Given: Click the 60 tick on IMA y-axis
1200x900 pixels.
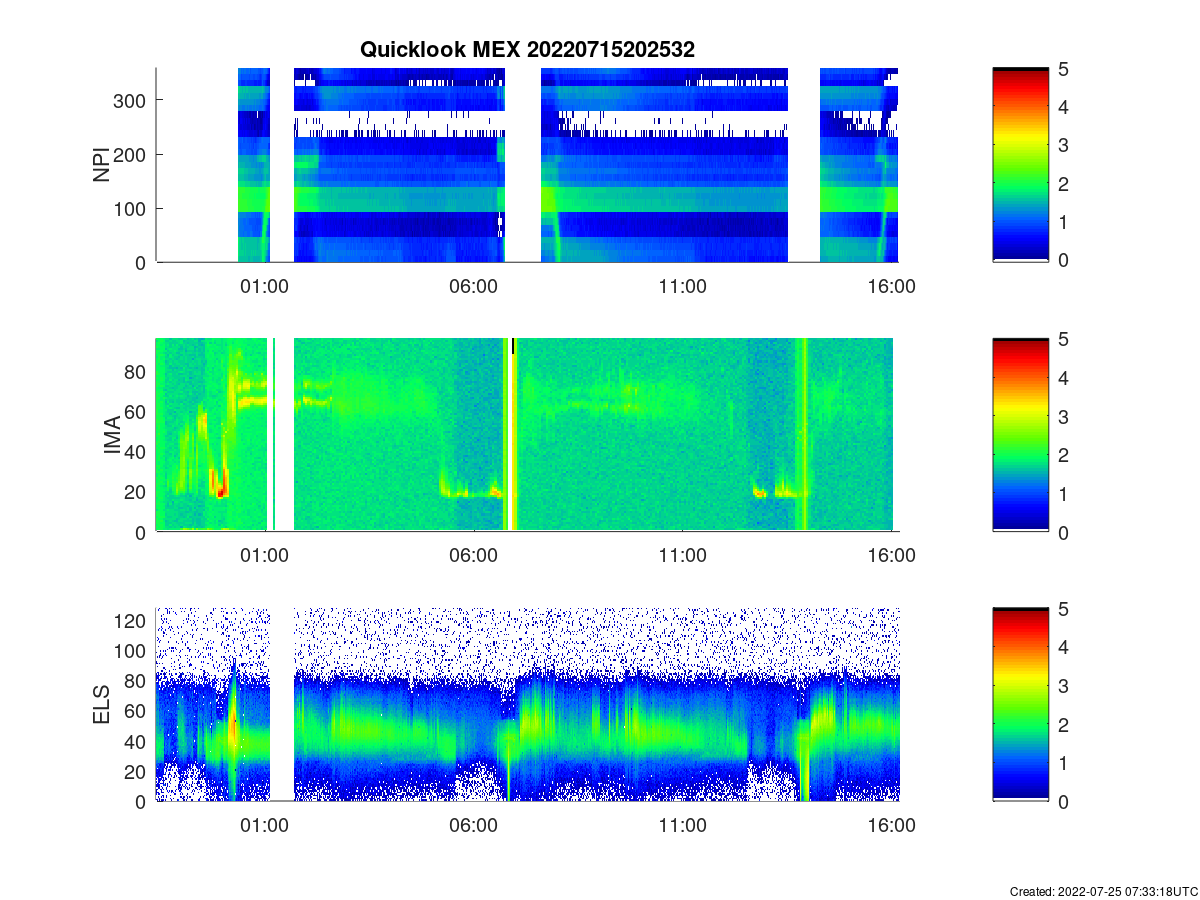Looking at the screenshot, I should [x=137, y=411].
